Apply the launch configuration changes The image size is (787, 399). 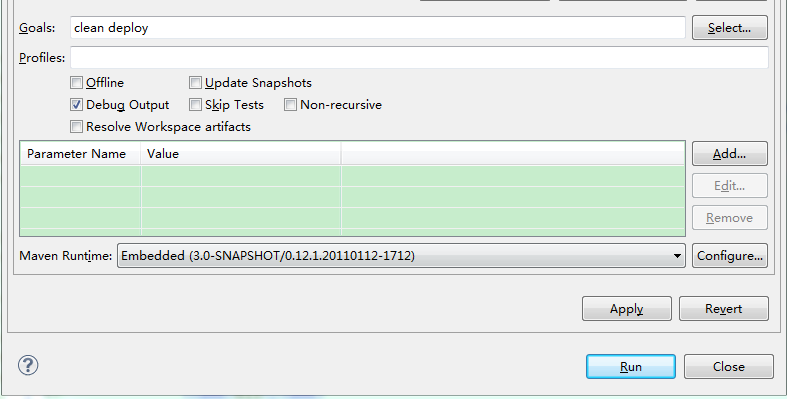pyautogui.click(x=627, y=309)
